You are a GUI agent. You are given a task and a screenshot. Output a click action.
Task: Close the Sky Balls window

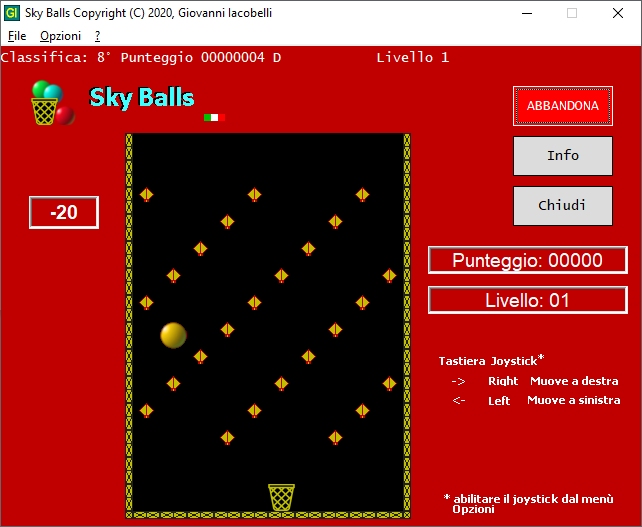[618, 13]
